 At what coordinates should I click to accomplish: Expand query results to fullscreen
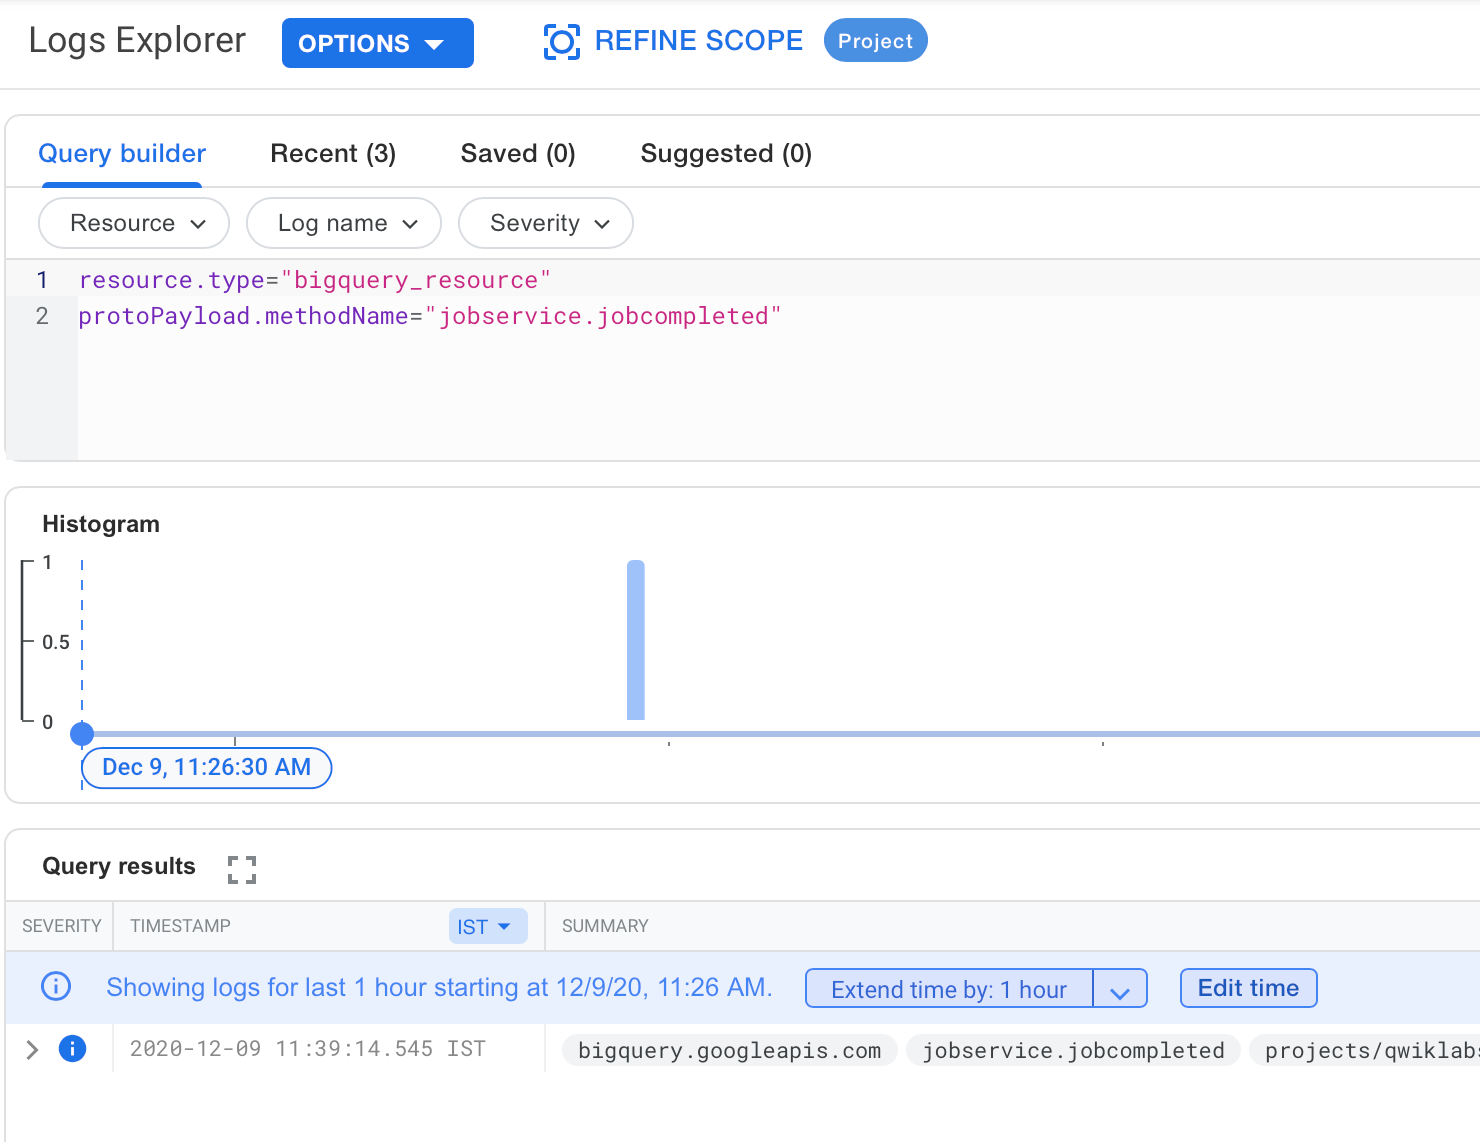[242, 869]
